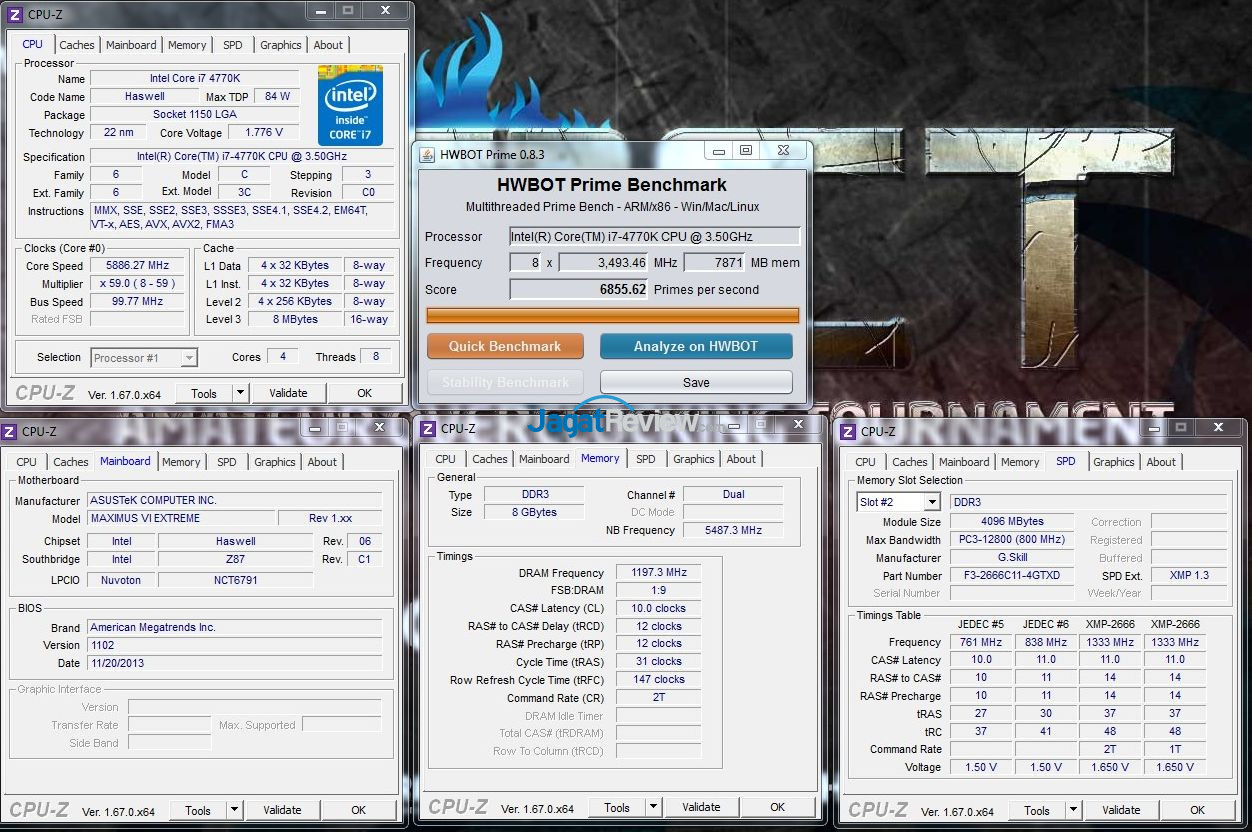Open Graphics tab in CPU-Z SPD window
This screenshot has width=1252, height=832.
coord(1114,462)
